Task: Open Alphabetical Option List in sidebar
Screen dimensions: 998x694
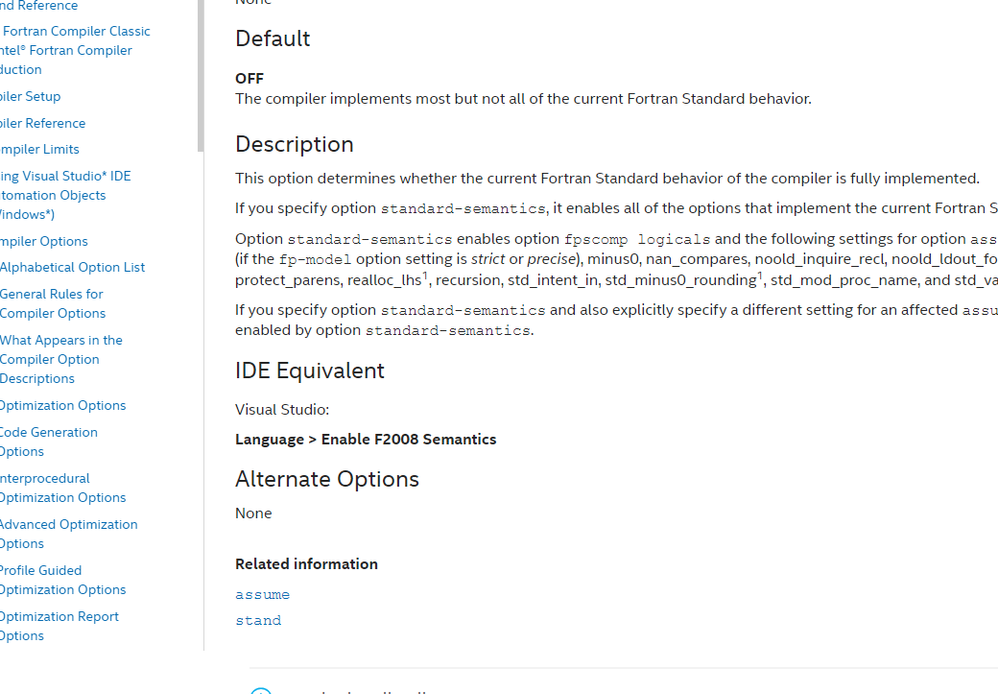Action: [72, 267]
